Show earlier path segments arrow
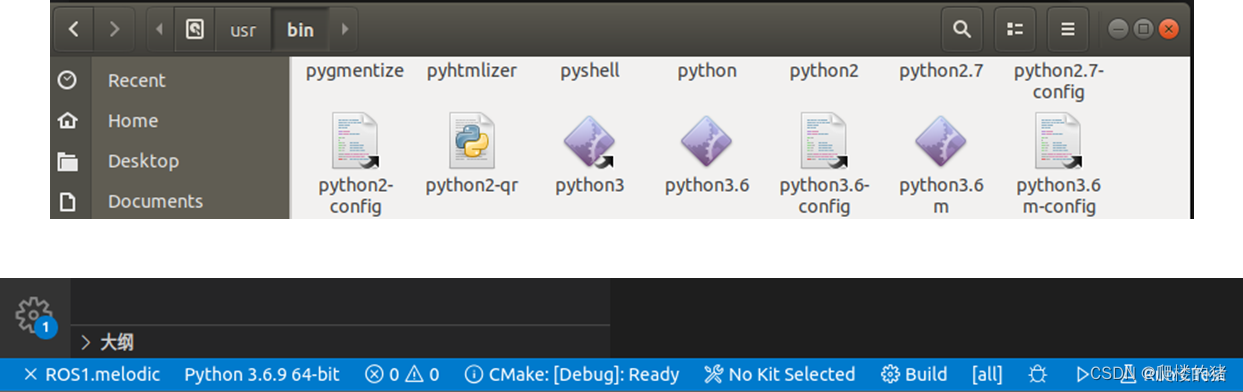The height and width of the screenshot is (392, 1243). 159,29
